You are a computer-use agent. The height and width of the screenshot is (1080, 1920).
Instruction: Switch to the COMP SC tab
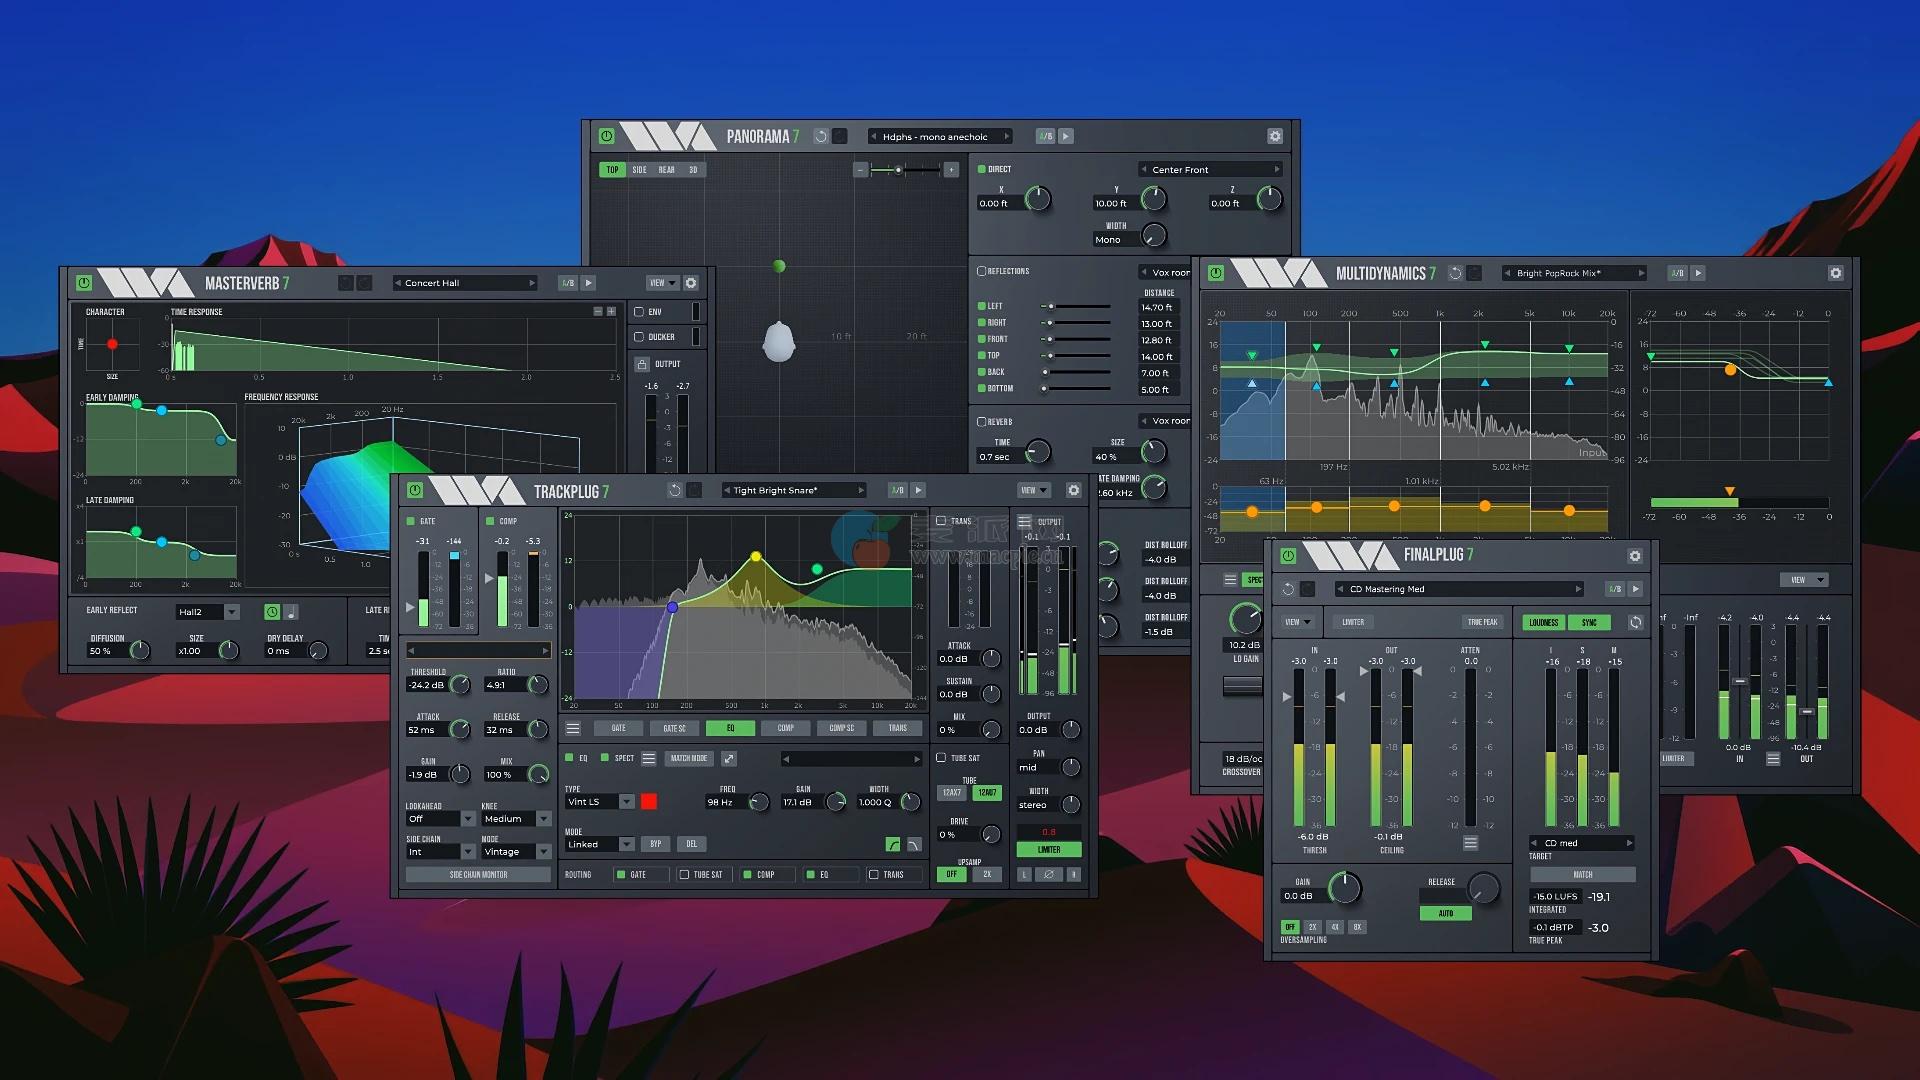click(841, 728)
